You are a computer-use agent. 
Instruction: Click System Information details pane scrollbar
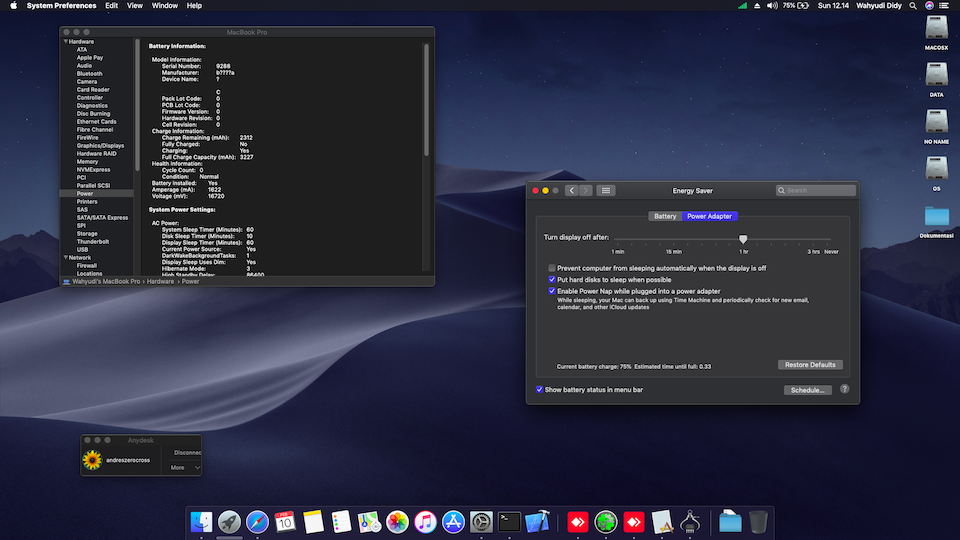click(426, 99)
